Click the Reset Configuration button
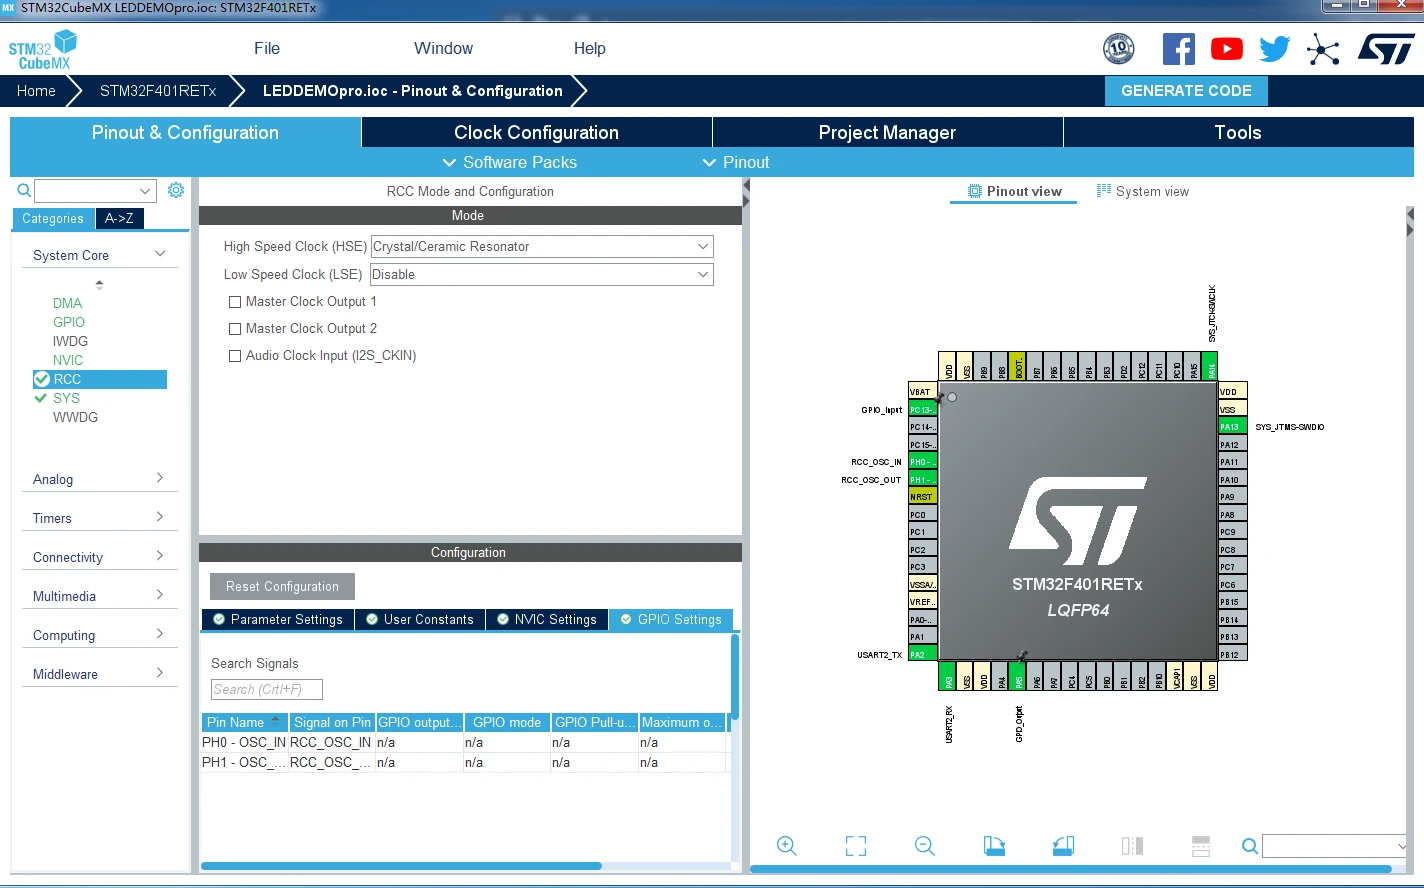The height and width of the screenshot is (888, 1424). (x=282, y=586)
